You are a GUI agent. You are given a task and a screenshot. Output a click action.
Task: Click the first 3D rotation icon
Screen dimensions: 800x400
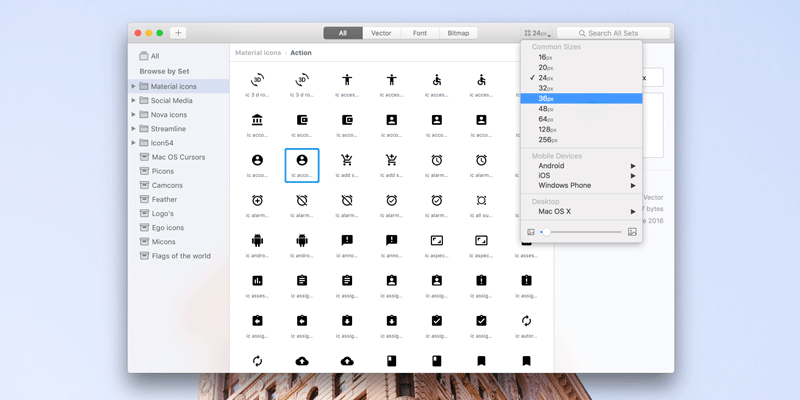pos(257,80)
